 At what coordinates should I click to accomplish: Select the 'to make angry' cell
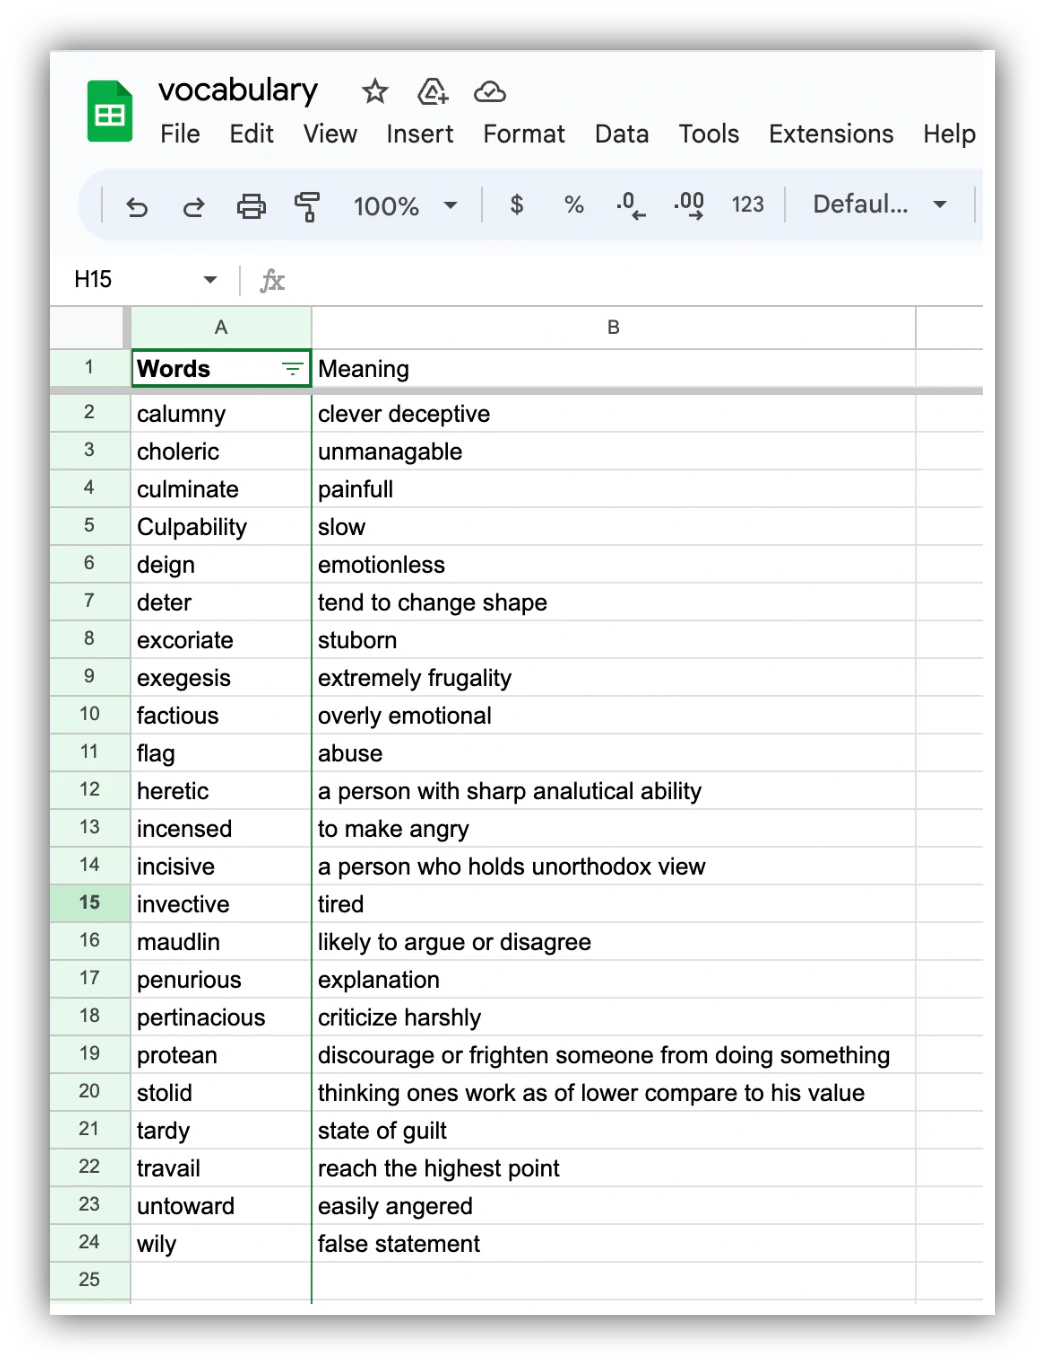(613, 829)
